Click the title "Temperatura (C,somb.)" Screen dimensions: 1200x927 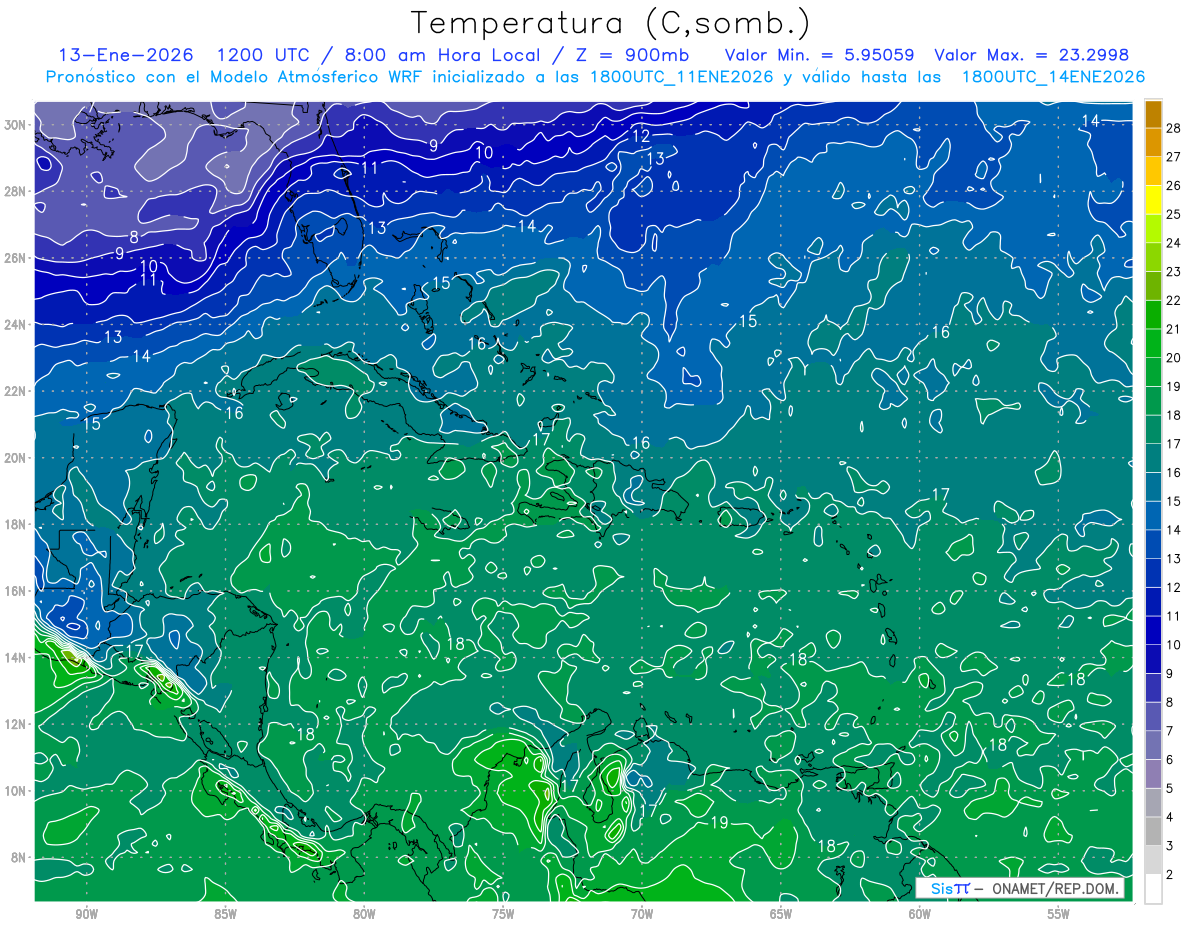pos(611,23)
